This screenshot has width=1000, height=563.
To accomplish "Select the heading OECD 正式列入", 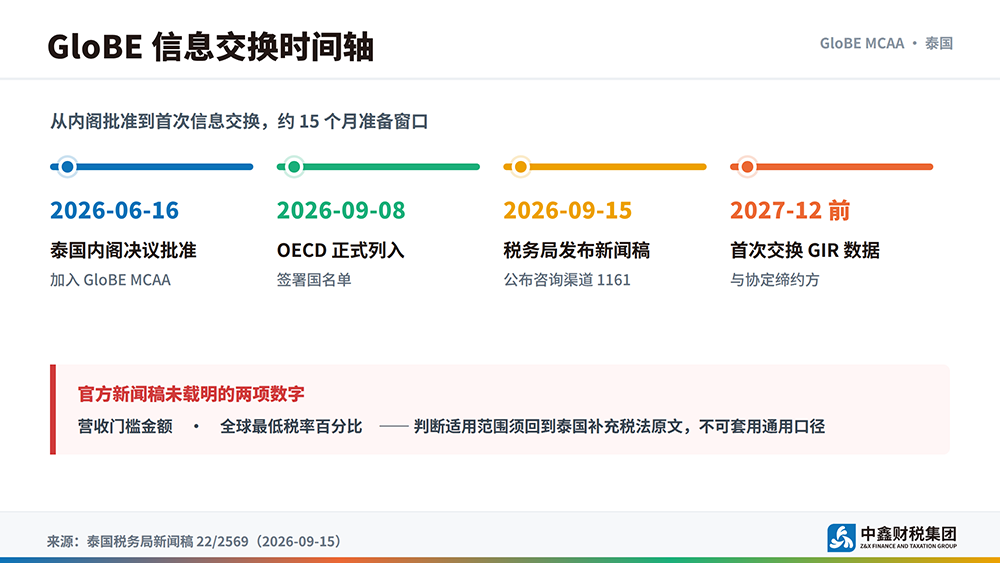I will [341, 250].
